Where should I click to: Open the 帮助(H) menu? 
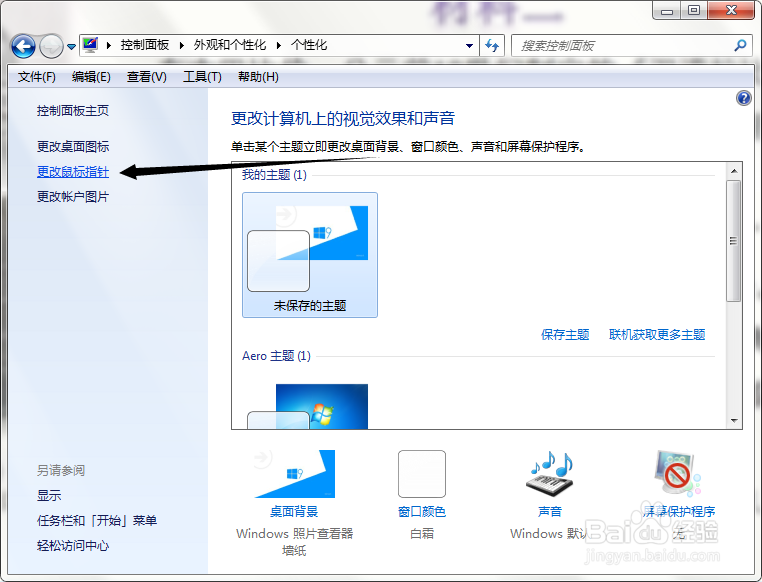coord(258,77)
